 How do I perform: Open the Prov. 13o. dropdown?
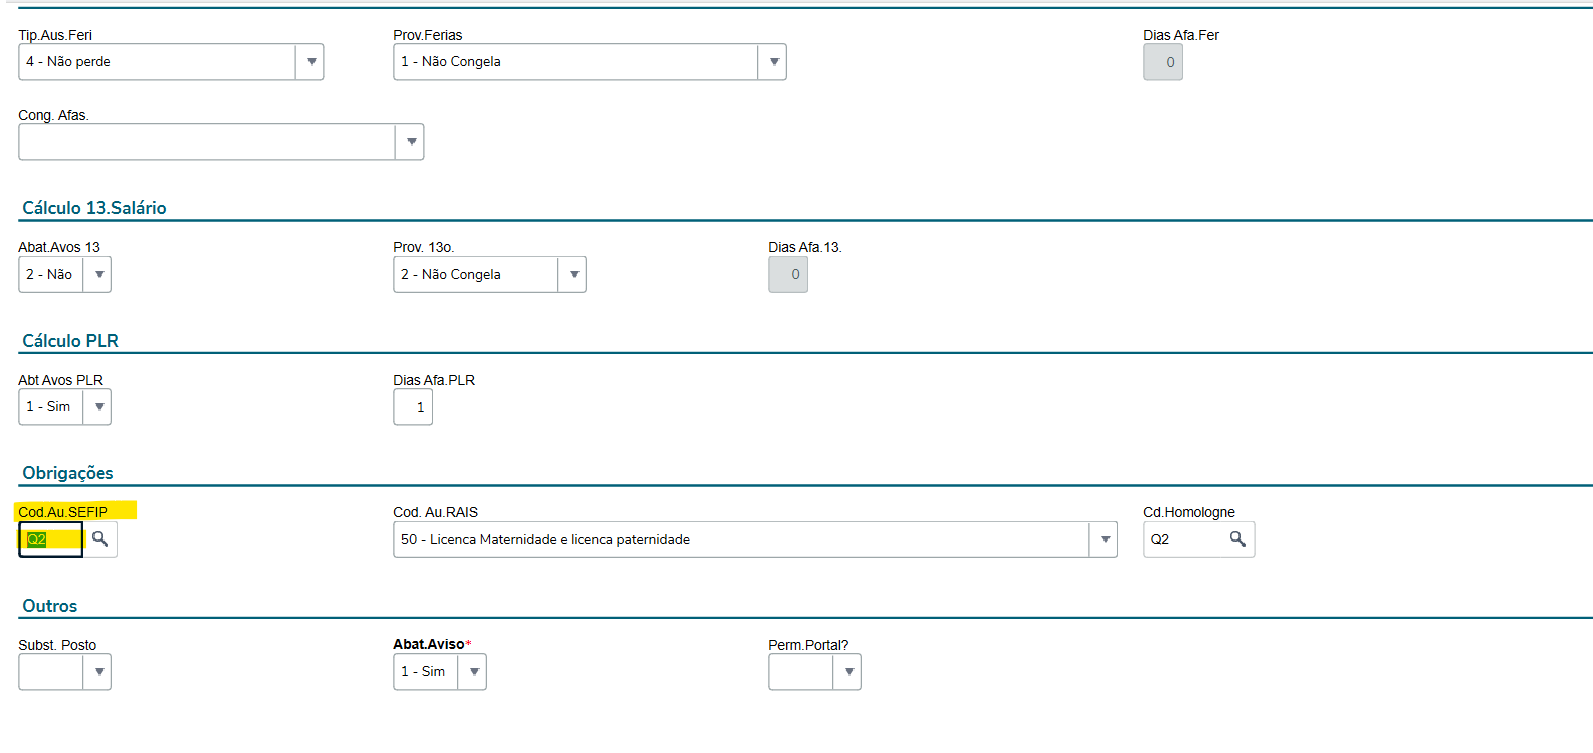pos(573,274)
